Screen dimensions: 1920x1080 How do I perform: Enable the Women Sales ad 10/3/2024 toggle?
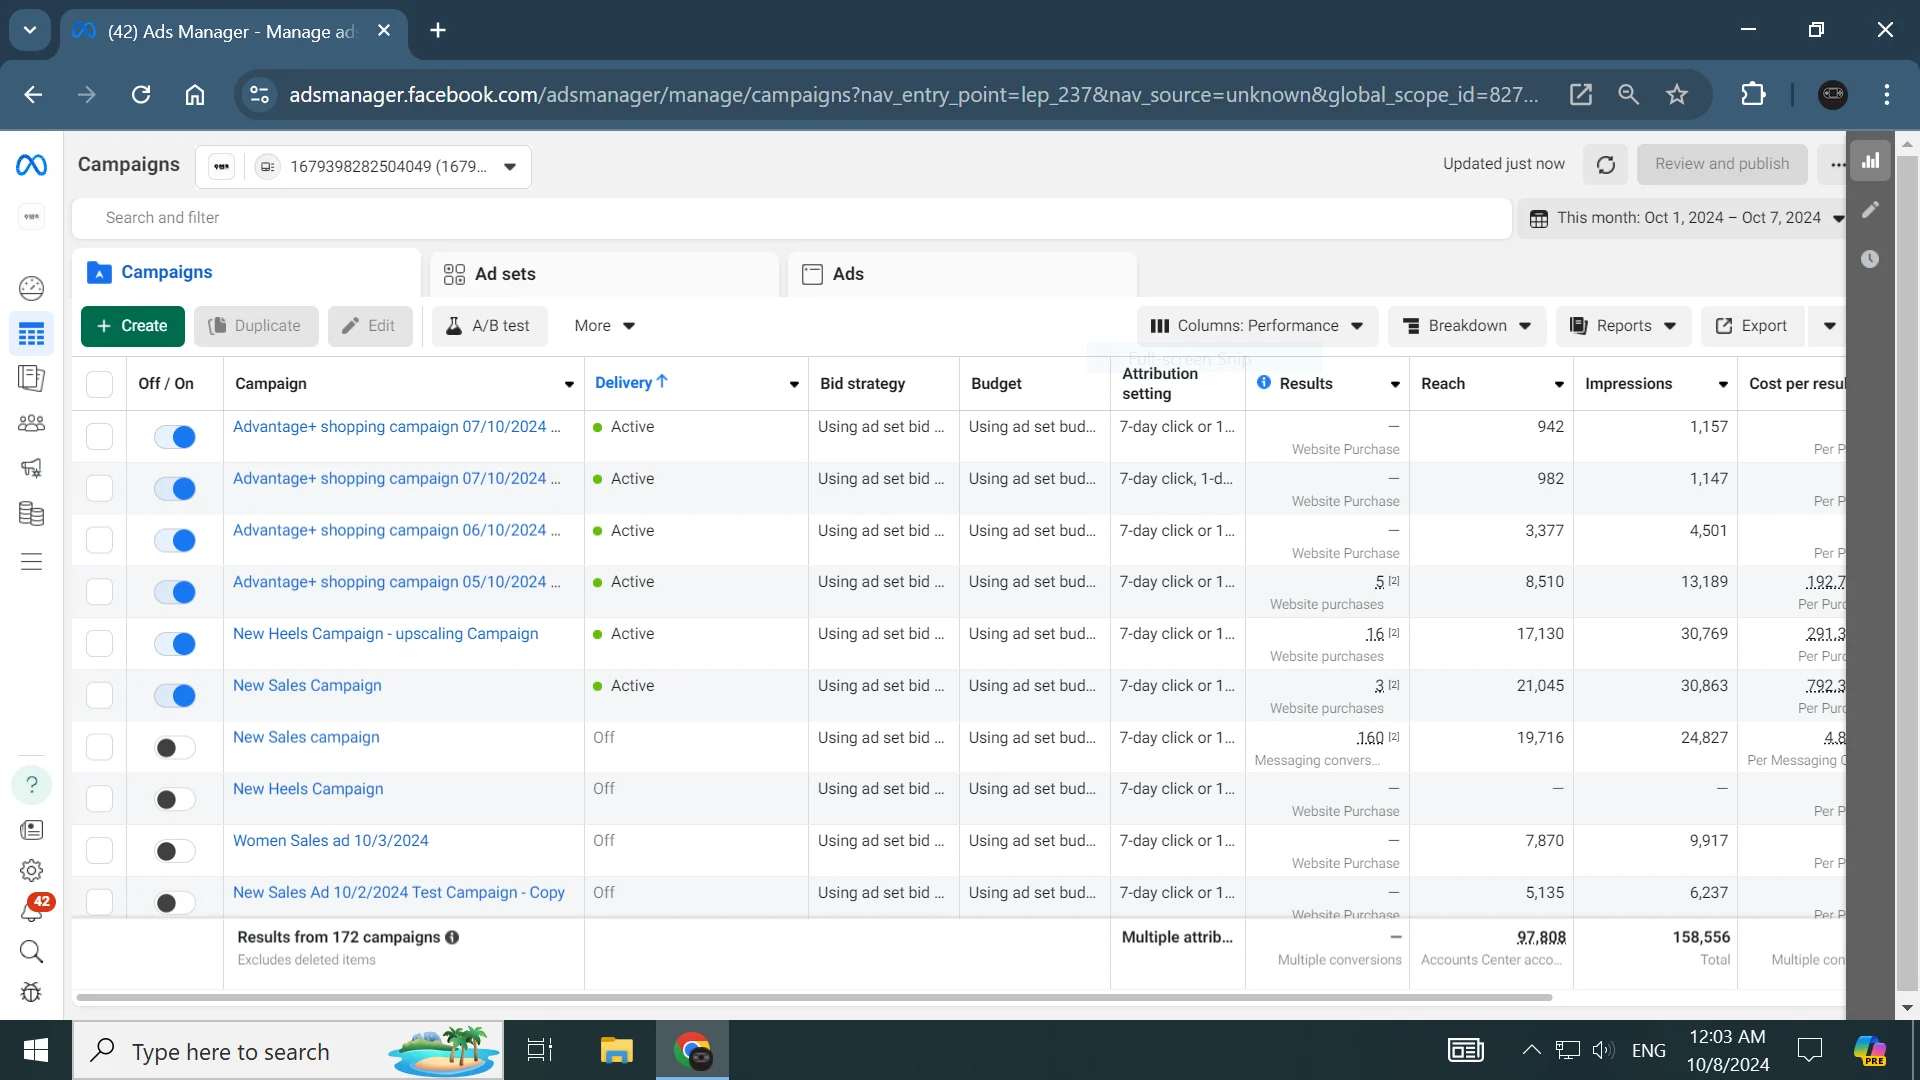coord(175,851)
